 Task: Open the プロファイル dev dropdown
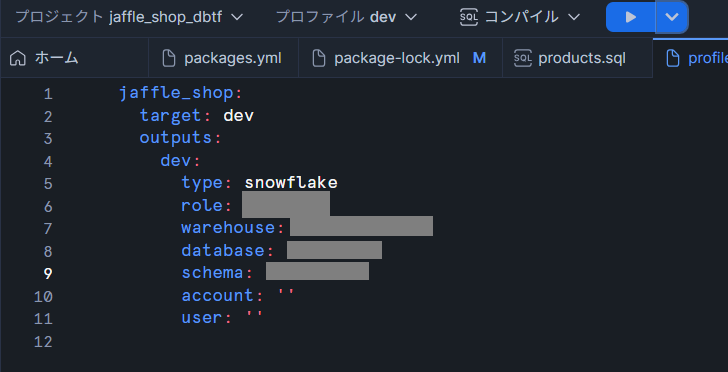click(346, 17)
